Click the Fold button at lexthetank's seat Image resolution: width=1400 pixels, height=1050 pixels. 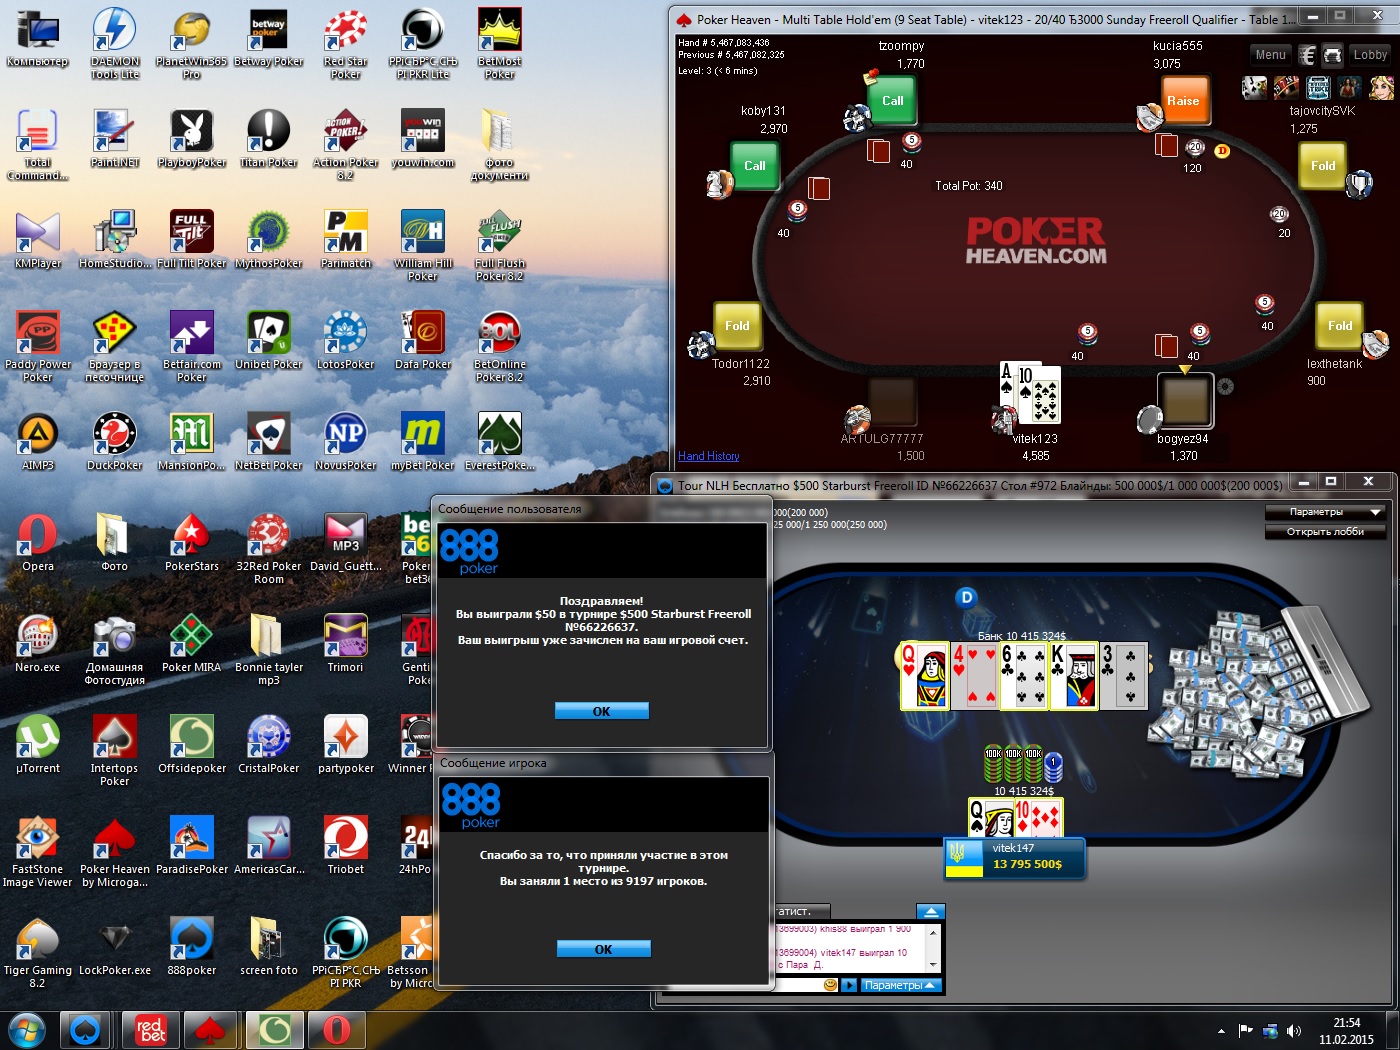[x=1340, y=326]
